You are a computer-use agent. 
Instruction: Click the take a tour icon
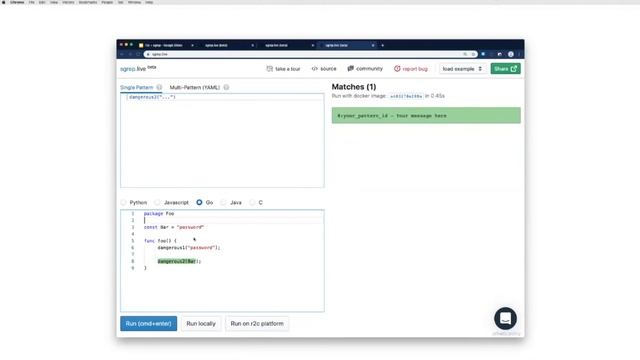[x=269, y=69]
